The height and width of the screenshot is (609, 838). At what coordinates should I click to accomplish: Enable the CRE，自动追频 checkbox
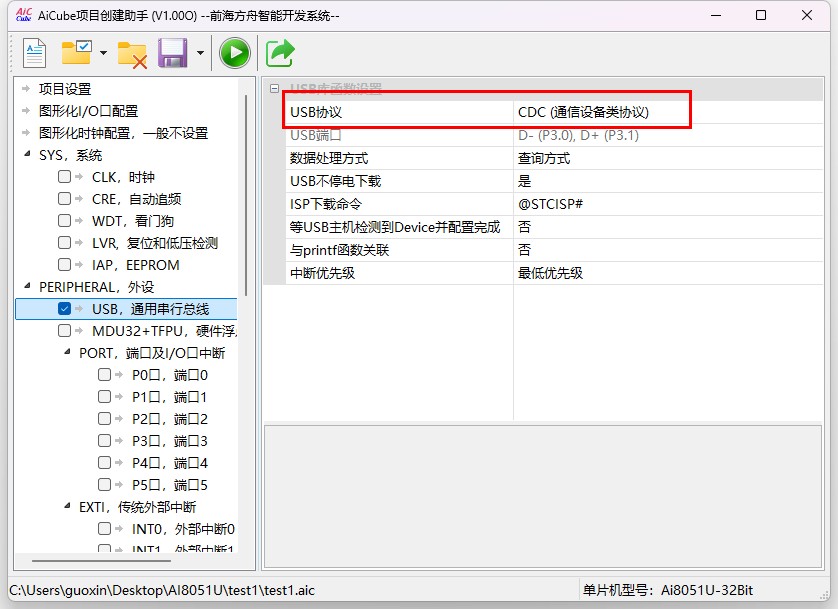click(x=64, y=198)
